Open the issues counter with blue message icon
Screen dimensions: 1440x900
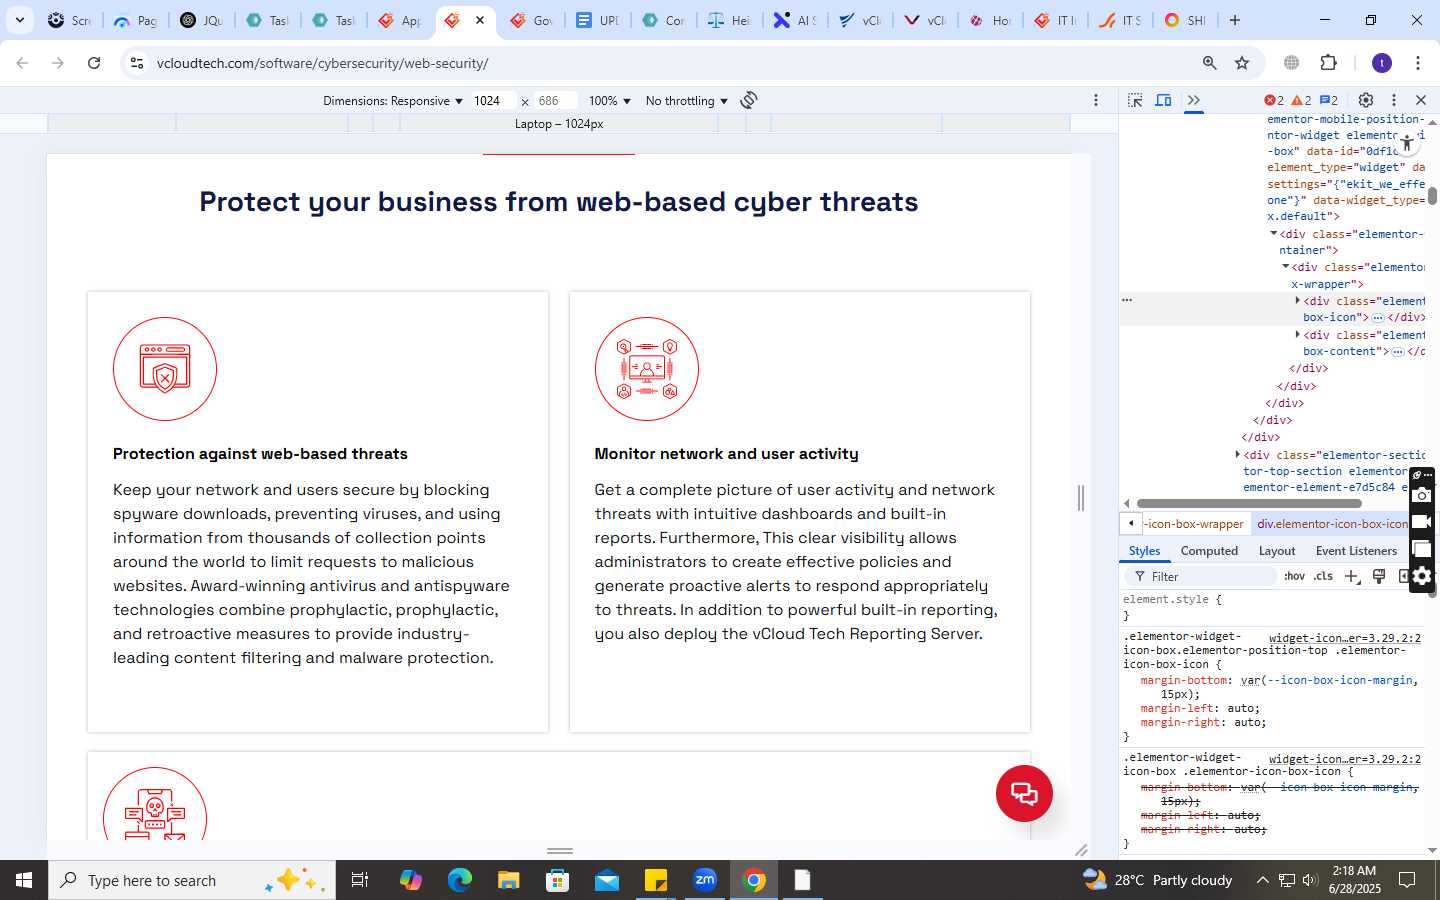pos(1329,100)
